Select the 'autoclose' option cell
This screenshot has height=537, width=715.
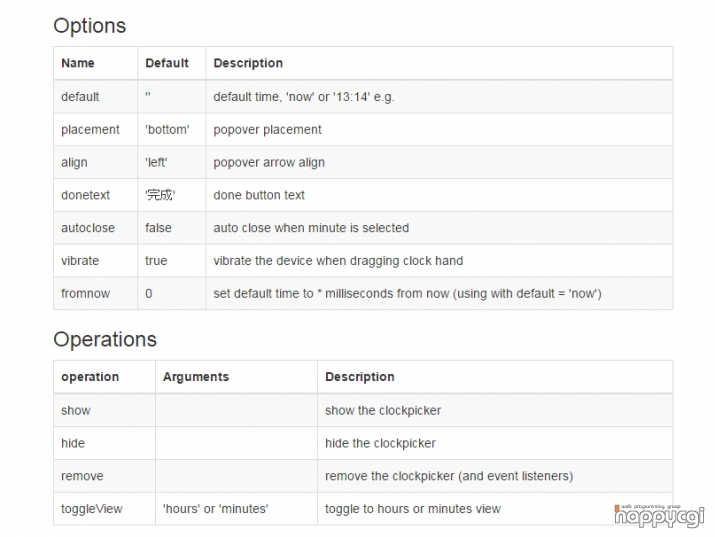[x=95, y=228]
